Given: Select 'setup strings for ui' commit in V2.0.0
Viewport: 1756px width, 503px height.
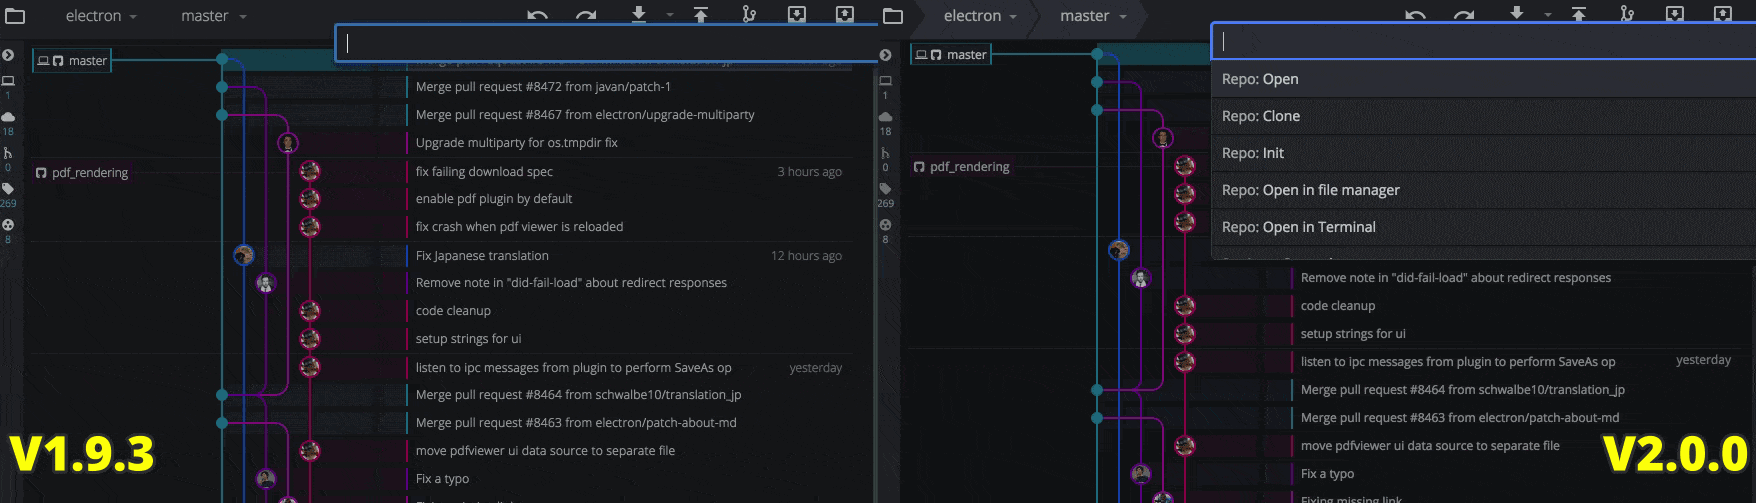Looking at the screenshot, I should pyautogui.click(x=1353, y=334).
